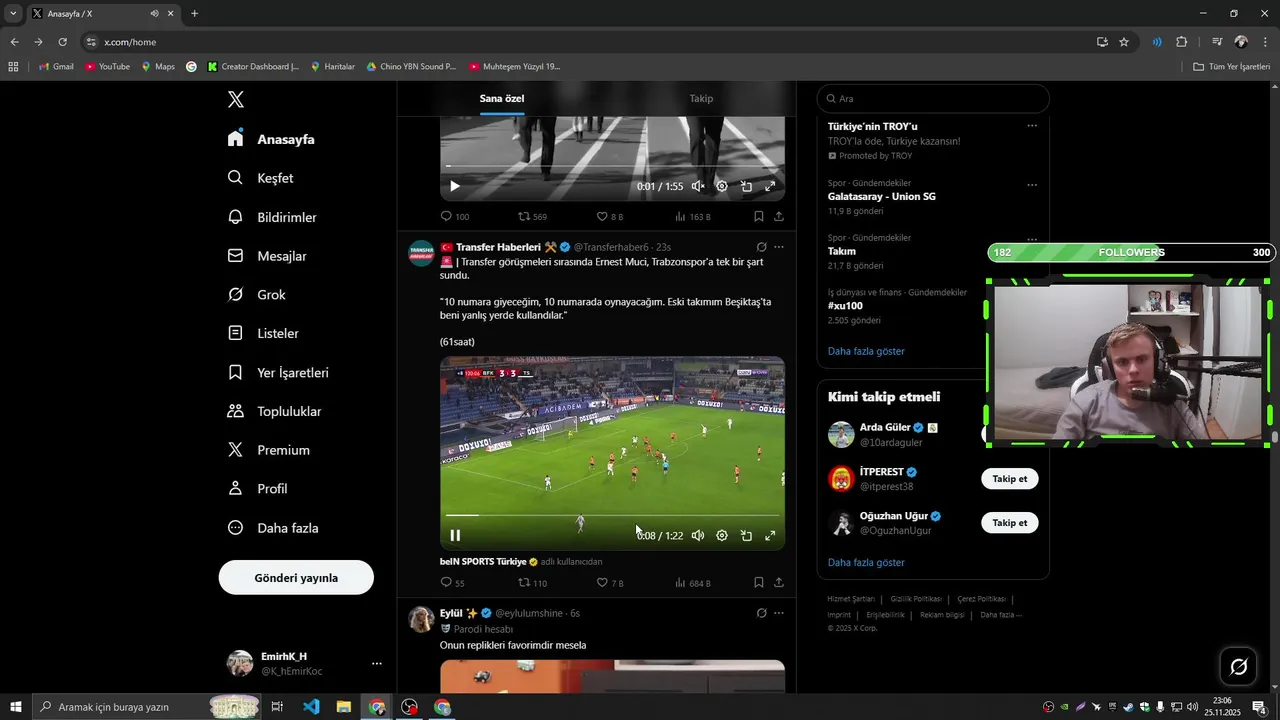Open Yer İşaretleri bookmarks
The width and height of the screenshot is (1280, 720).
pyautogui.click(x=278, y=372)
